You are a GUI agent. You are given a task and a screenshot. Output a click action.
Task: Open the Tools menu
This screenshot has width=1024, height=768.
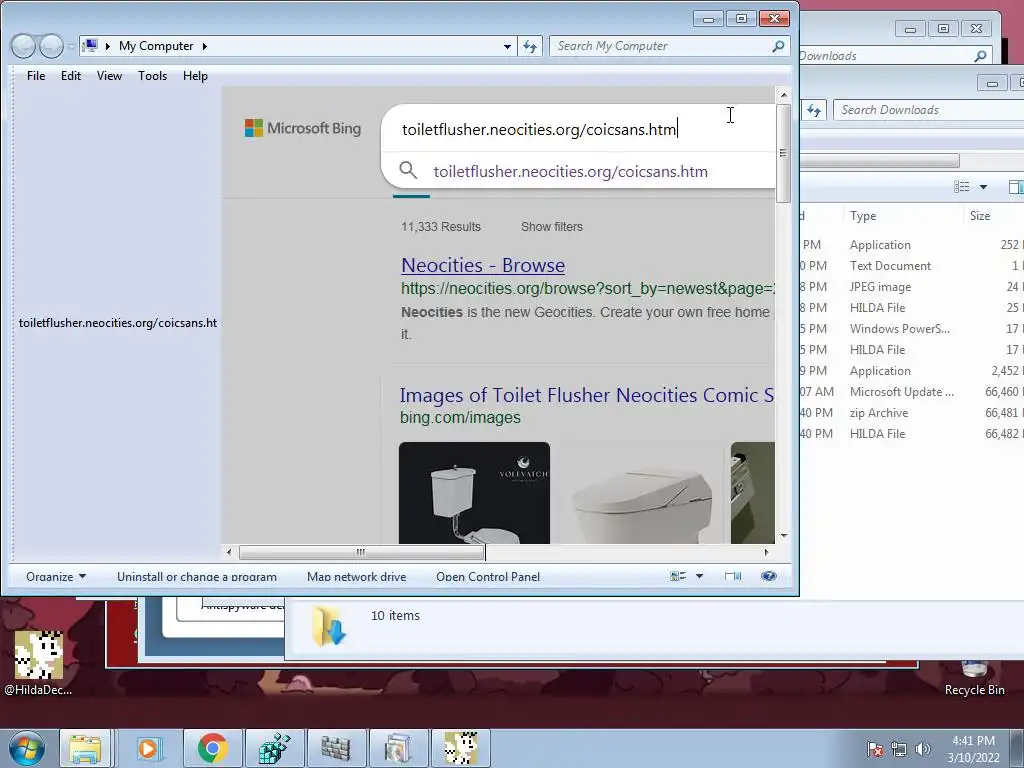tap(152, 76)
